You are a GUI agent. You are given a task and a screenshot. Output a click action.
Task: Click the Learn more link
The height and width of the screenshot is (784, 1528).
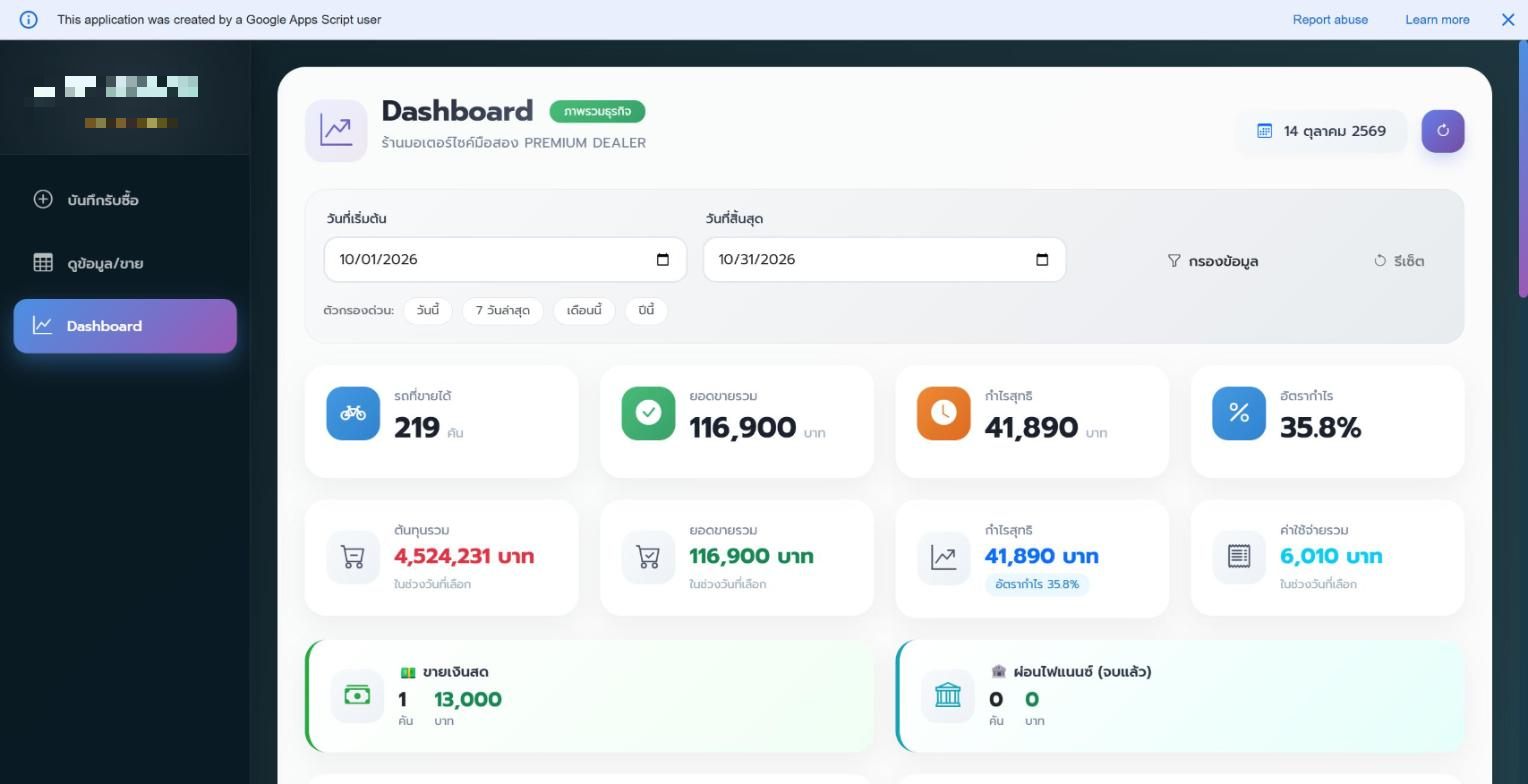[1437, 19]
